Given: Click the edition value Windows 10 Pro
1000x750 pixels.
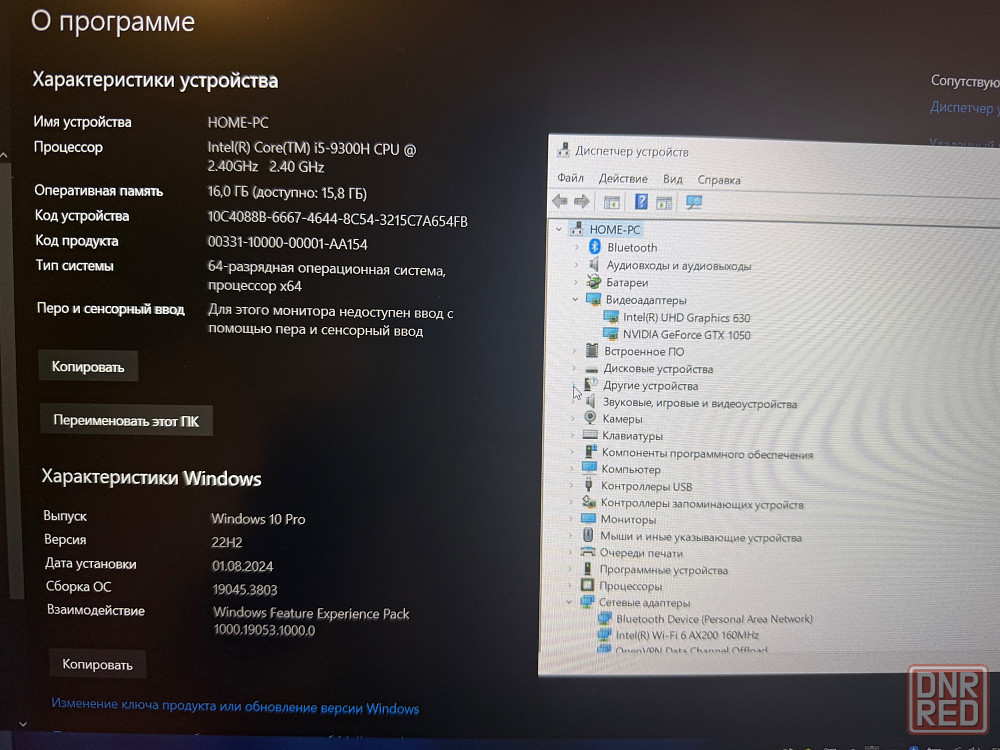Looking at the screenshot, I should [x=258, y=518].
